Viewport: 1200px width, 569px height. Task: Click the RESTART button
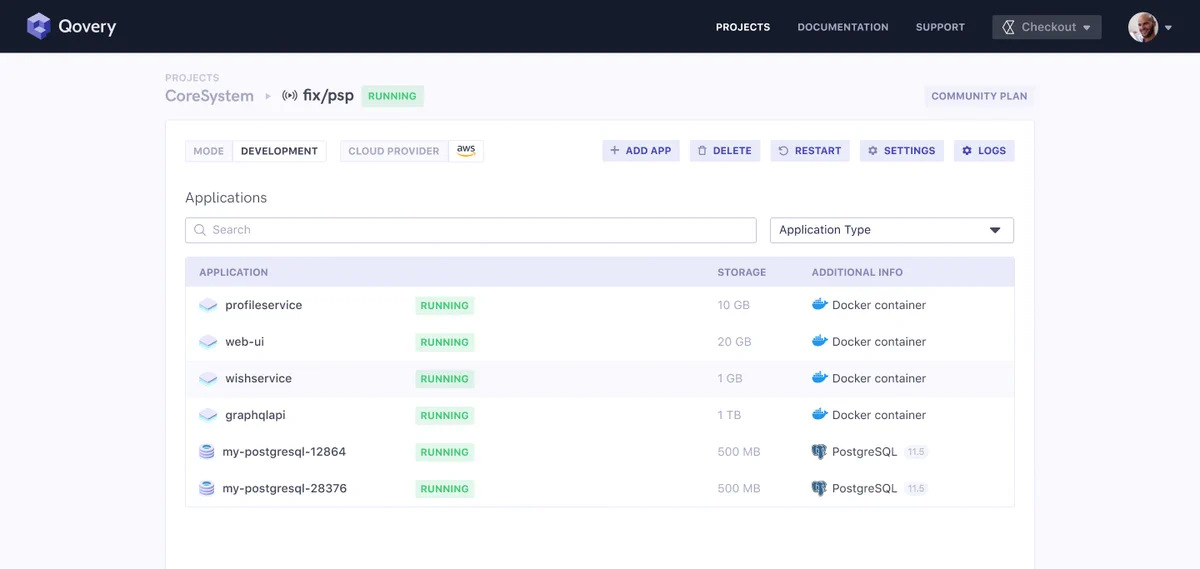tap(810, 151)
